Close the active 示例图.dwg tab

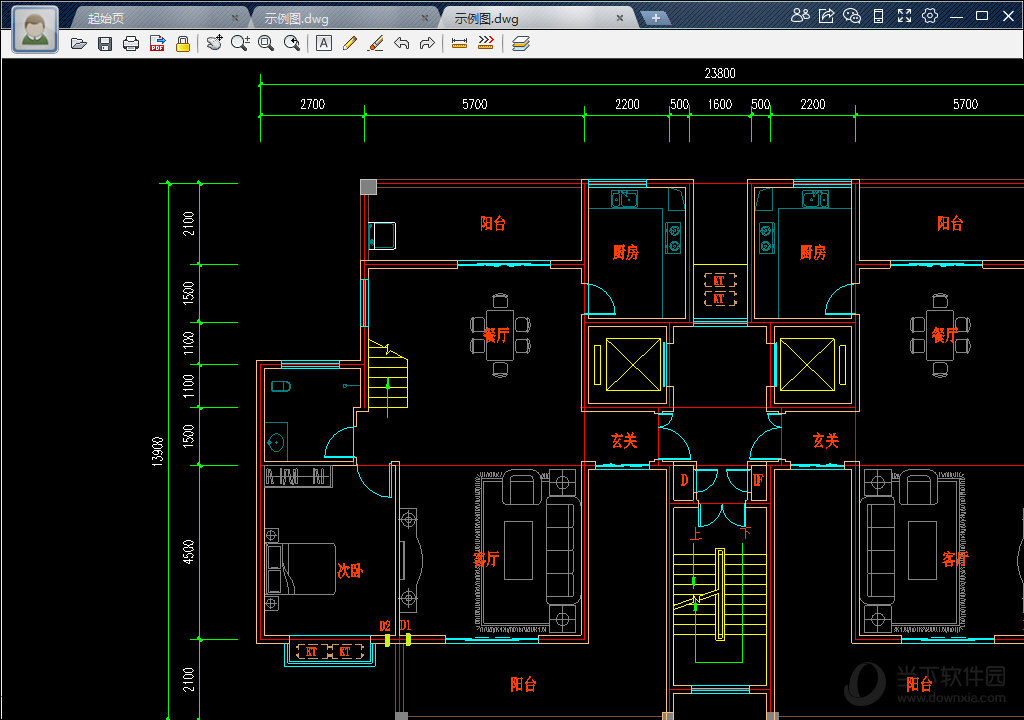coord(620,18)
